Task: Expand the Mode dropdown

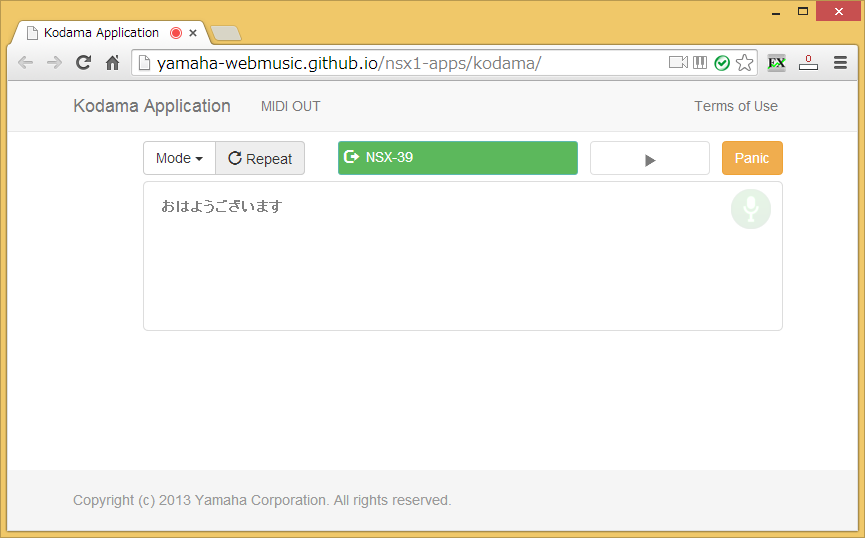Action: 179,158
